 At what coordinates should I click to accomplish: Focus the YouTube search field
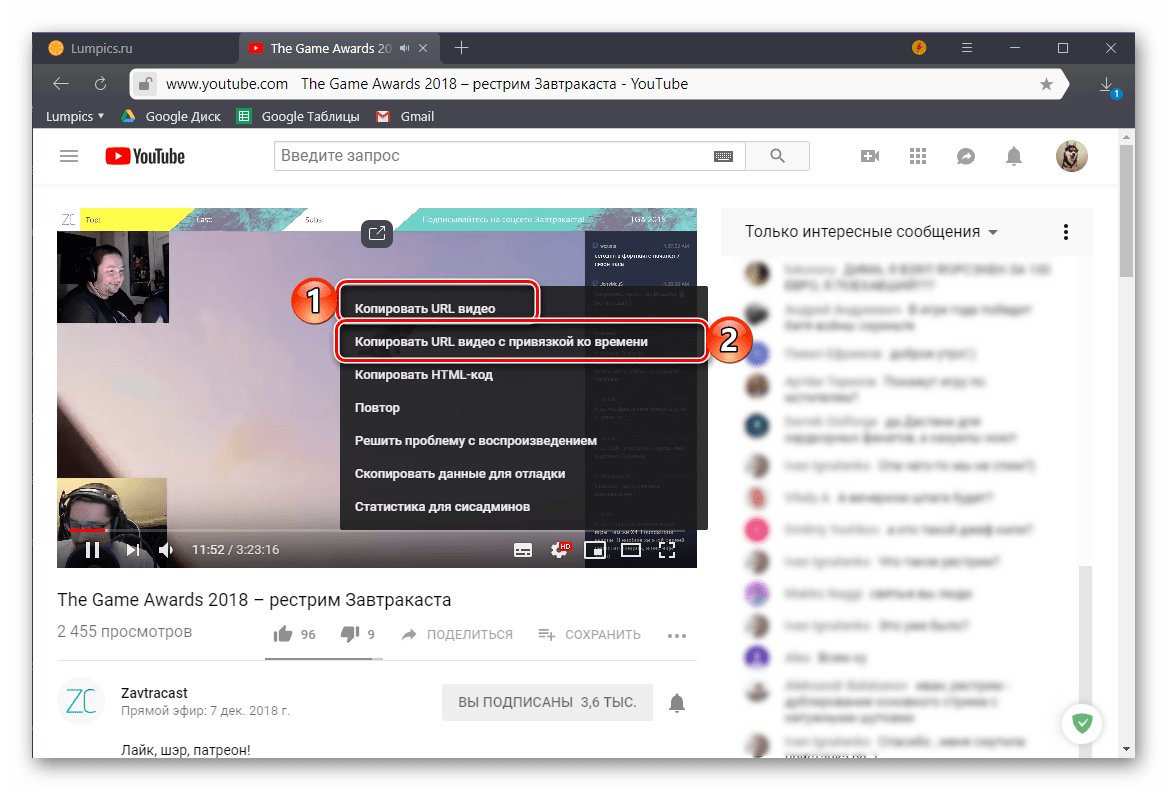pos(491,156)
